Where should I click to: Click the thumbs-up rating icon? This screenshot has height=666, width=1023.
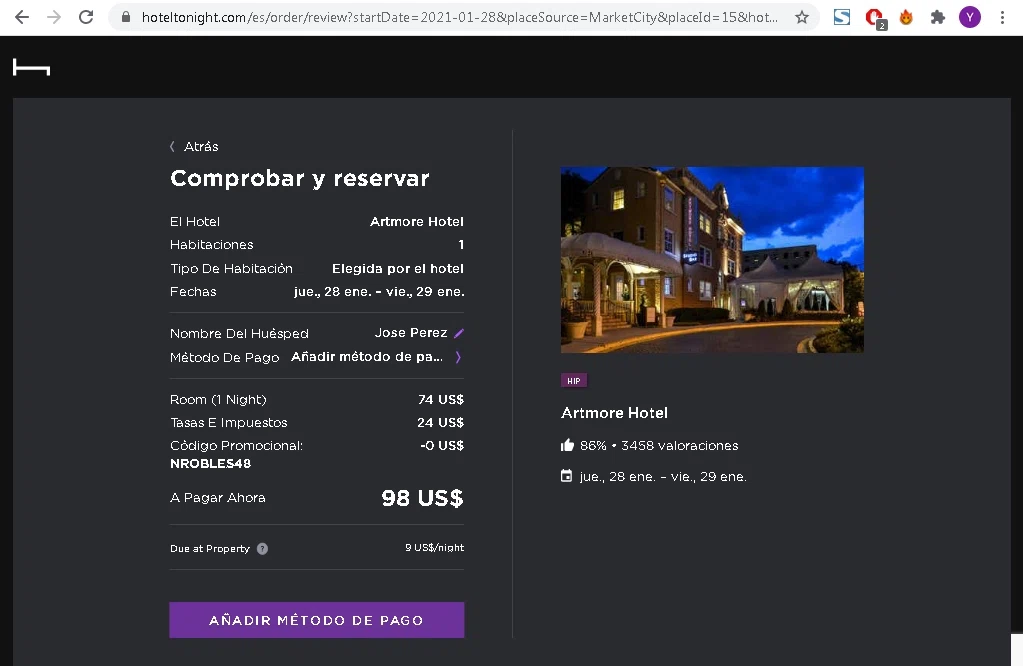[567, 446]
